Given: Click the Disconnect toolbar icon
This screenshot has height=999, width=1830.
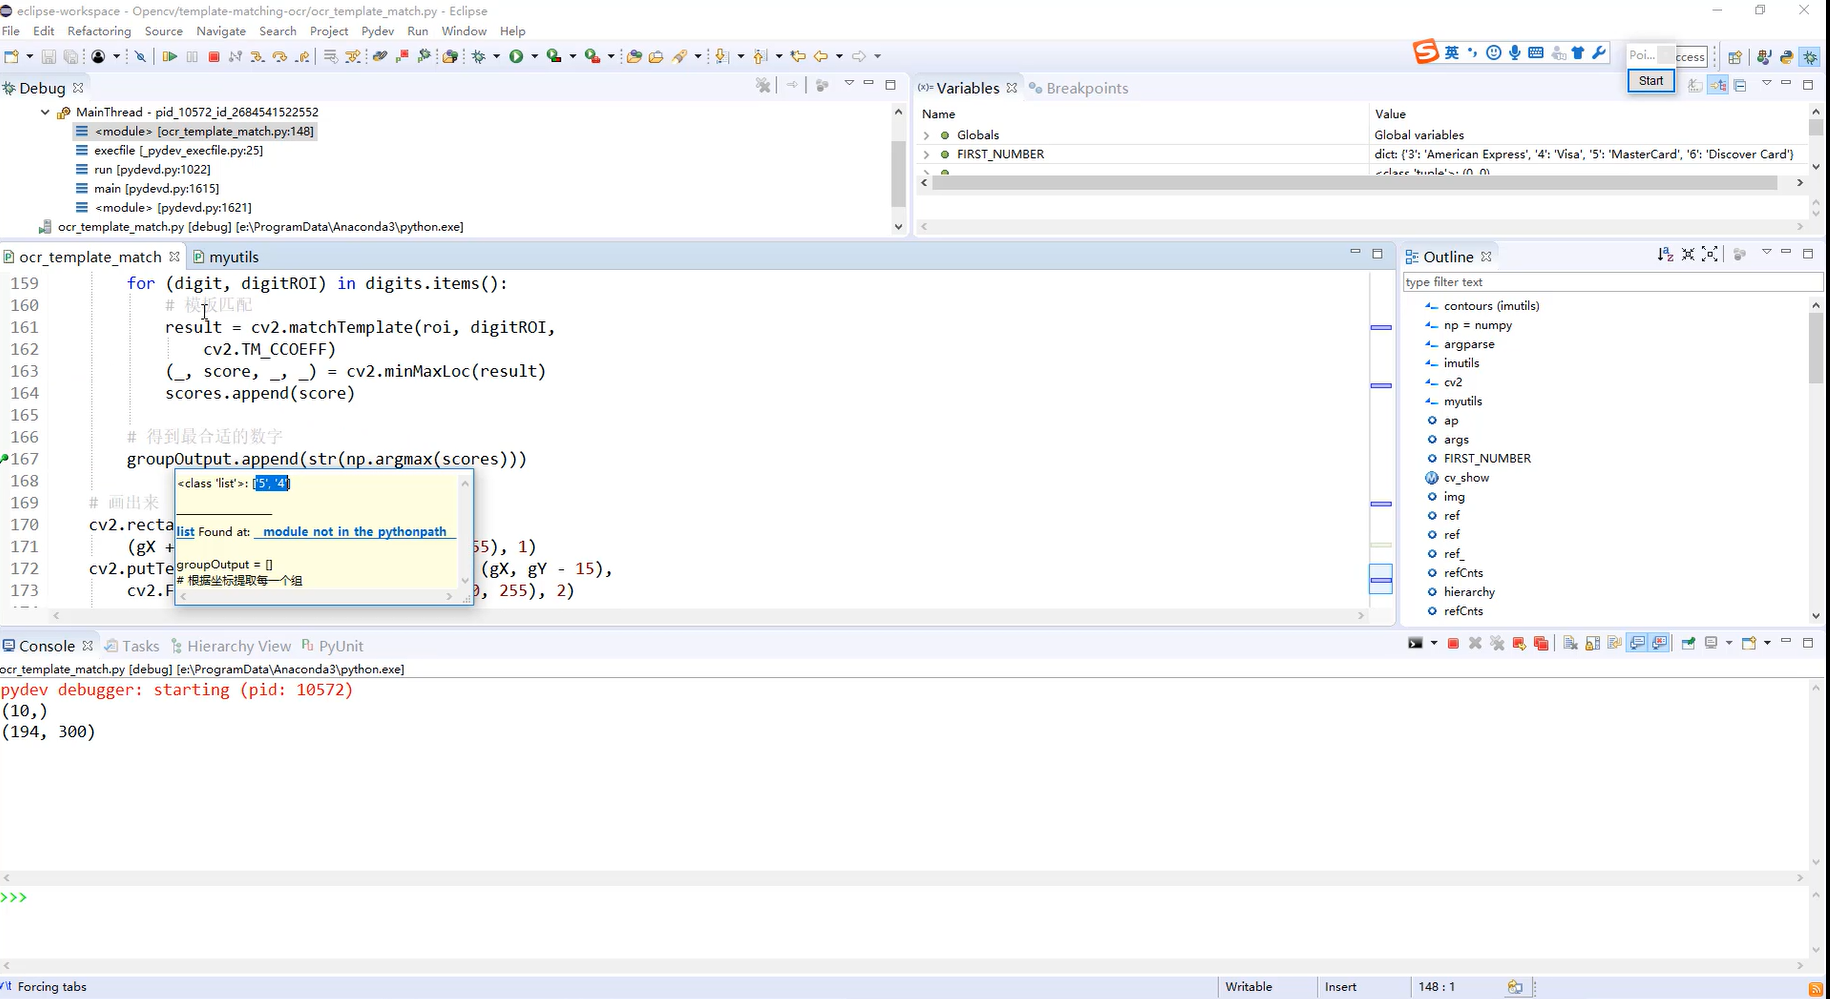Looking at the screenshot, I should click(x=235, y=56).
